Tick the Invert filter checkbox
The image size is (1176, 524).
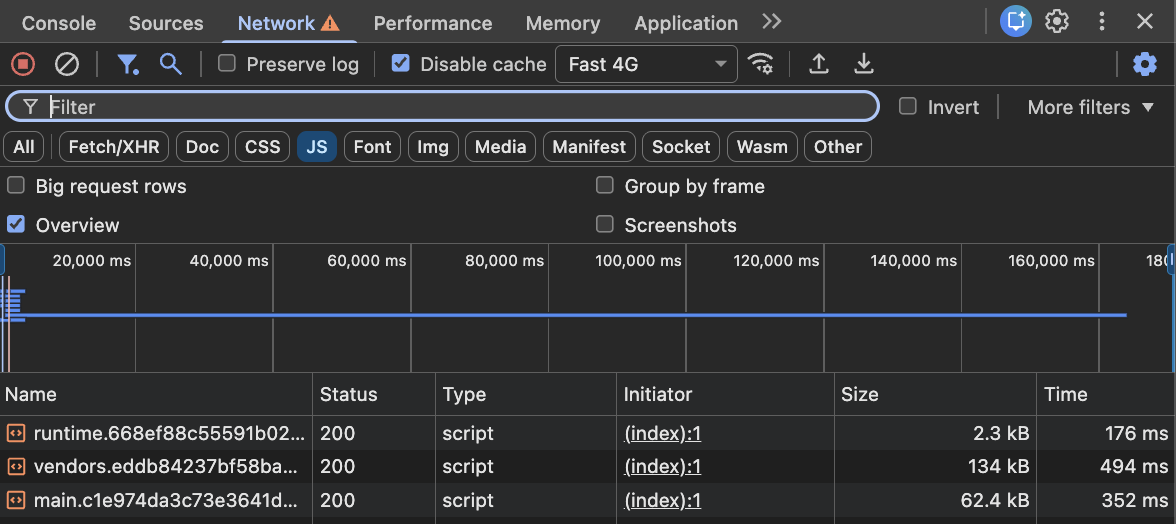(x=908, y=107)
